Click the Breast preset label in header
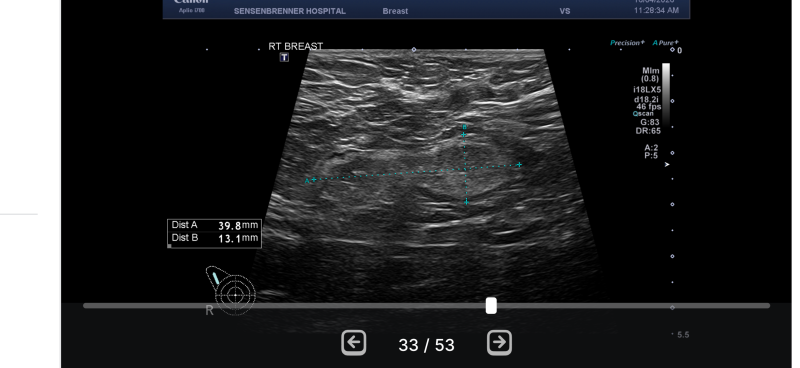The height and width of the screenshot is (368, 800). point(395,11)
